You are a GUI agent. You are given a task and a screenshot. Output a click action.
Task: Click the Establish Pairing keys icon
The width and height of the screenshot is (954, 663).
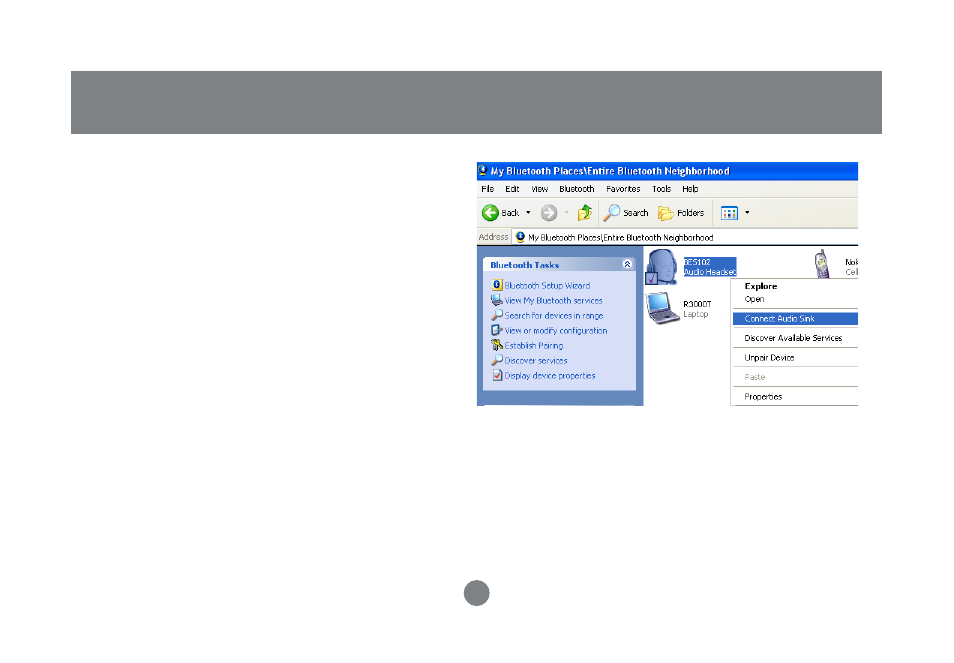click(496, 345)
